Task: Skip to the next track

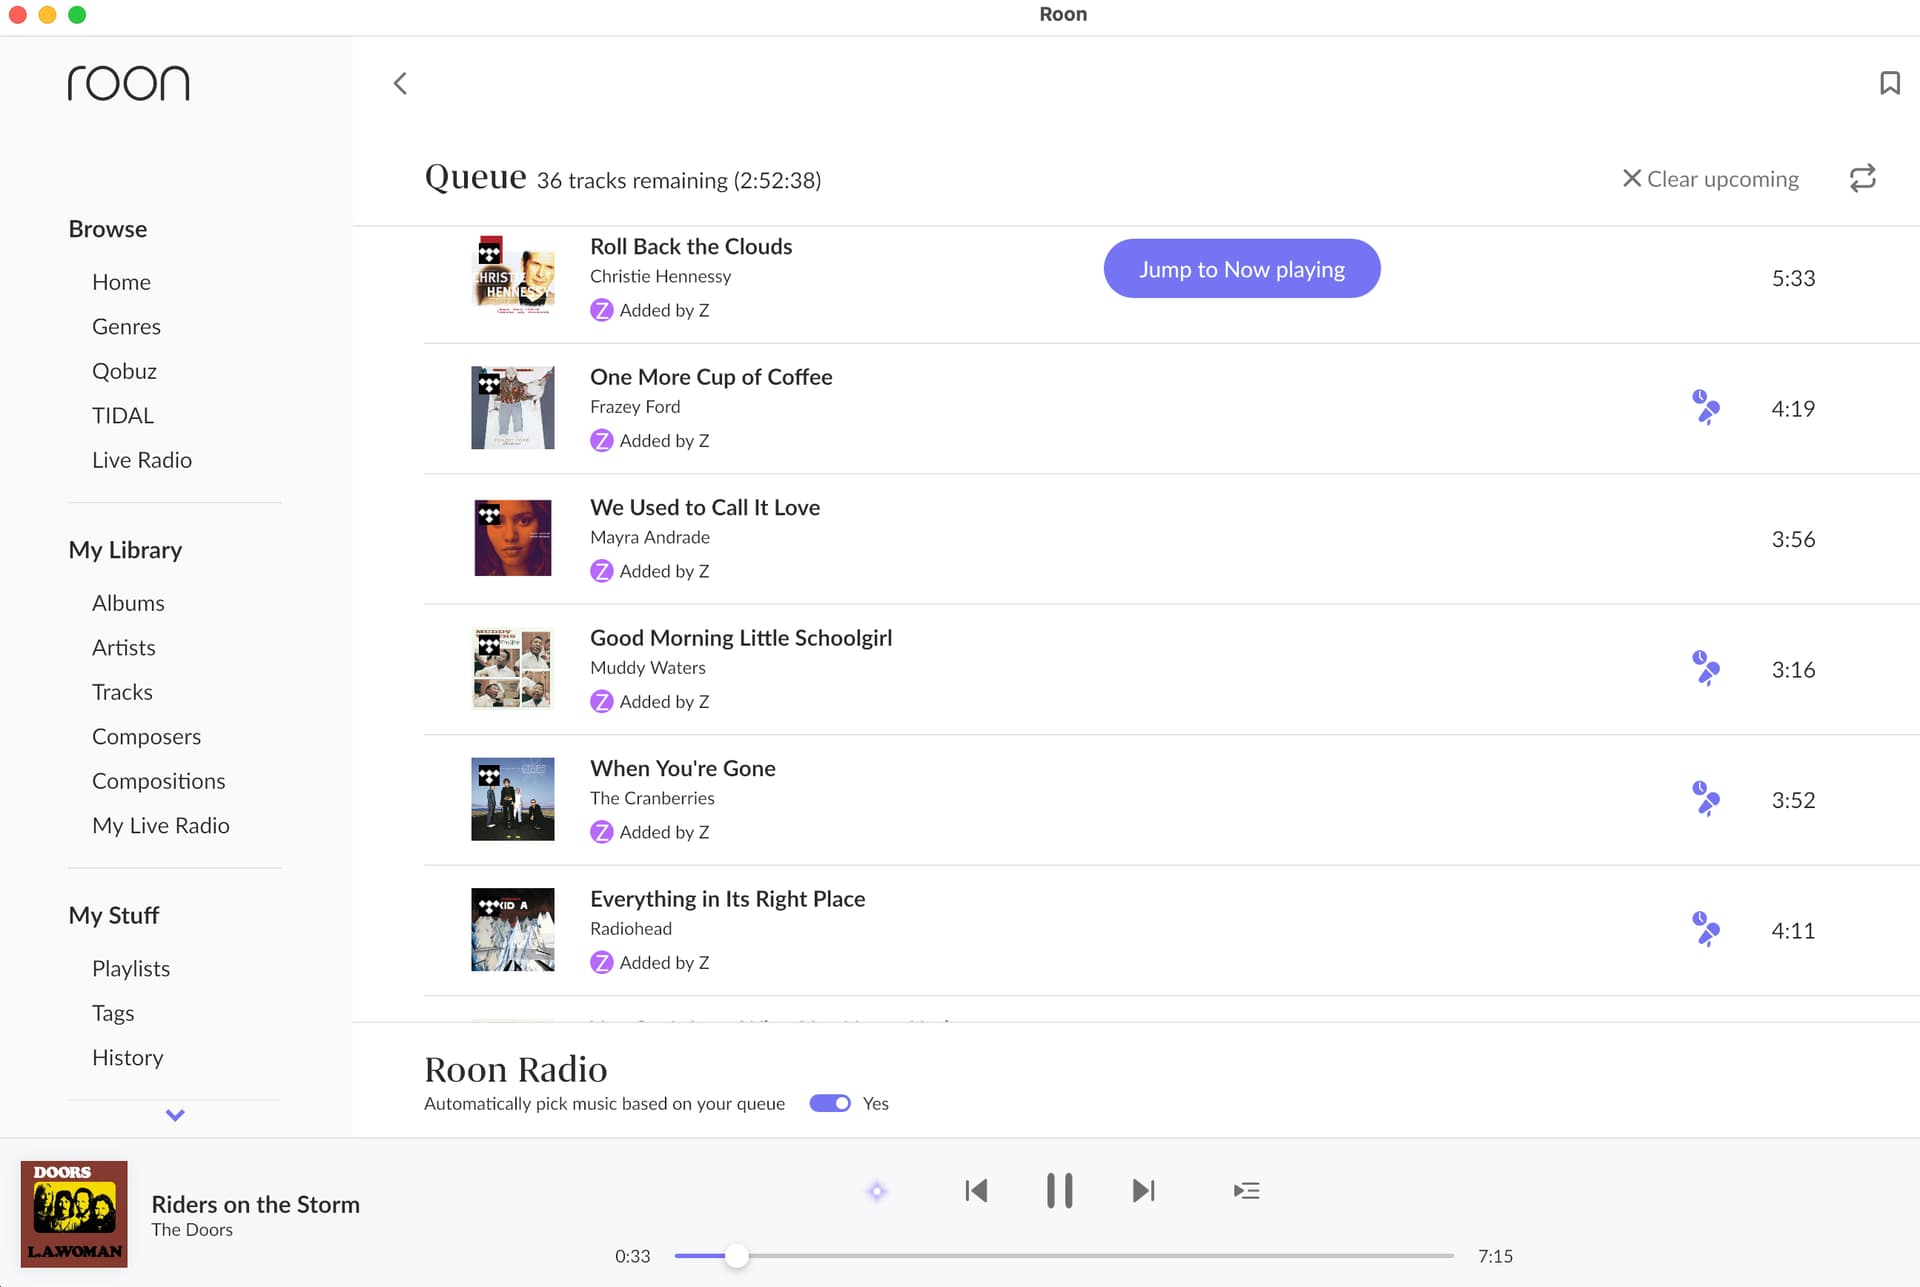Action: (x=1143, y=1191)
